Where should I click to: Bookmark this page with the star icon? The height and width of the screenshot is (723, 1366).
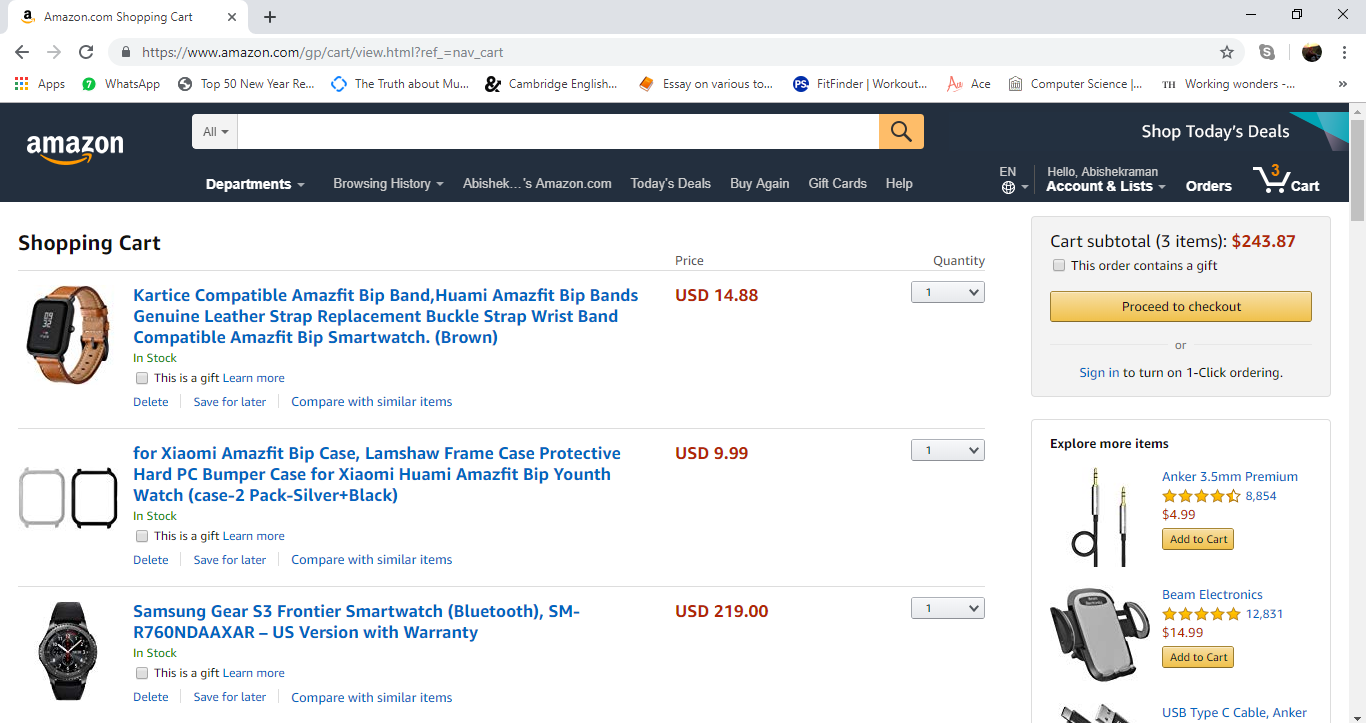1227,52
